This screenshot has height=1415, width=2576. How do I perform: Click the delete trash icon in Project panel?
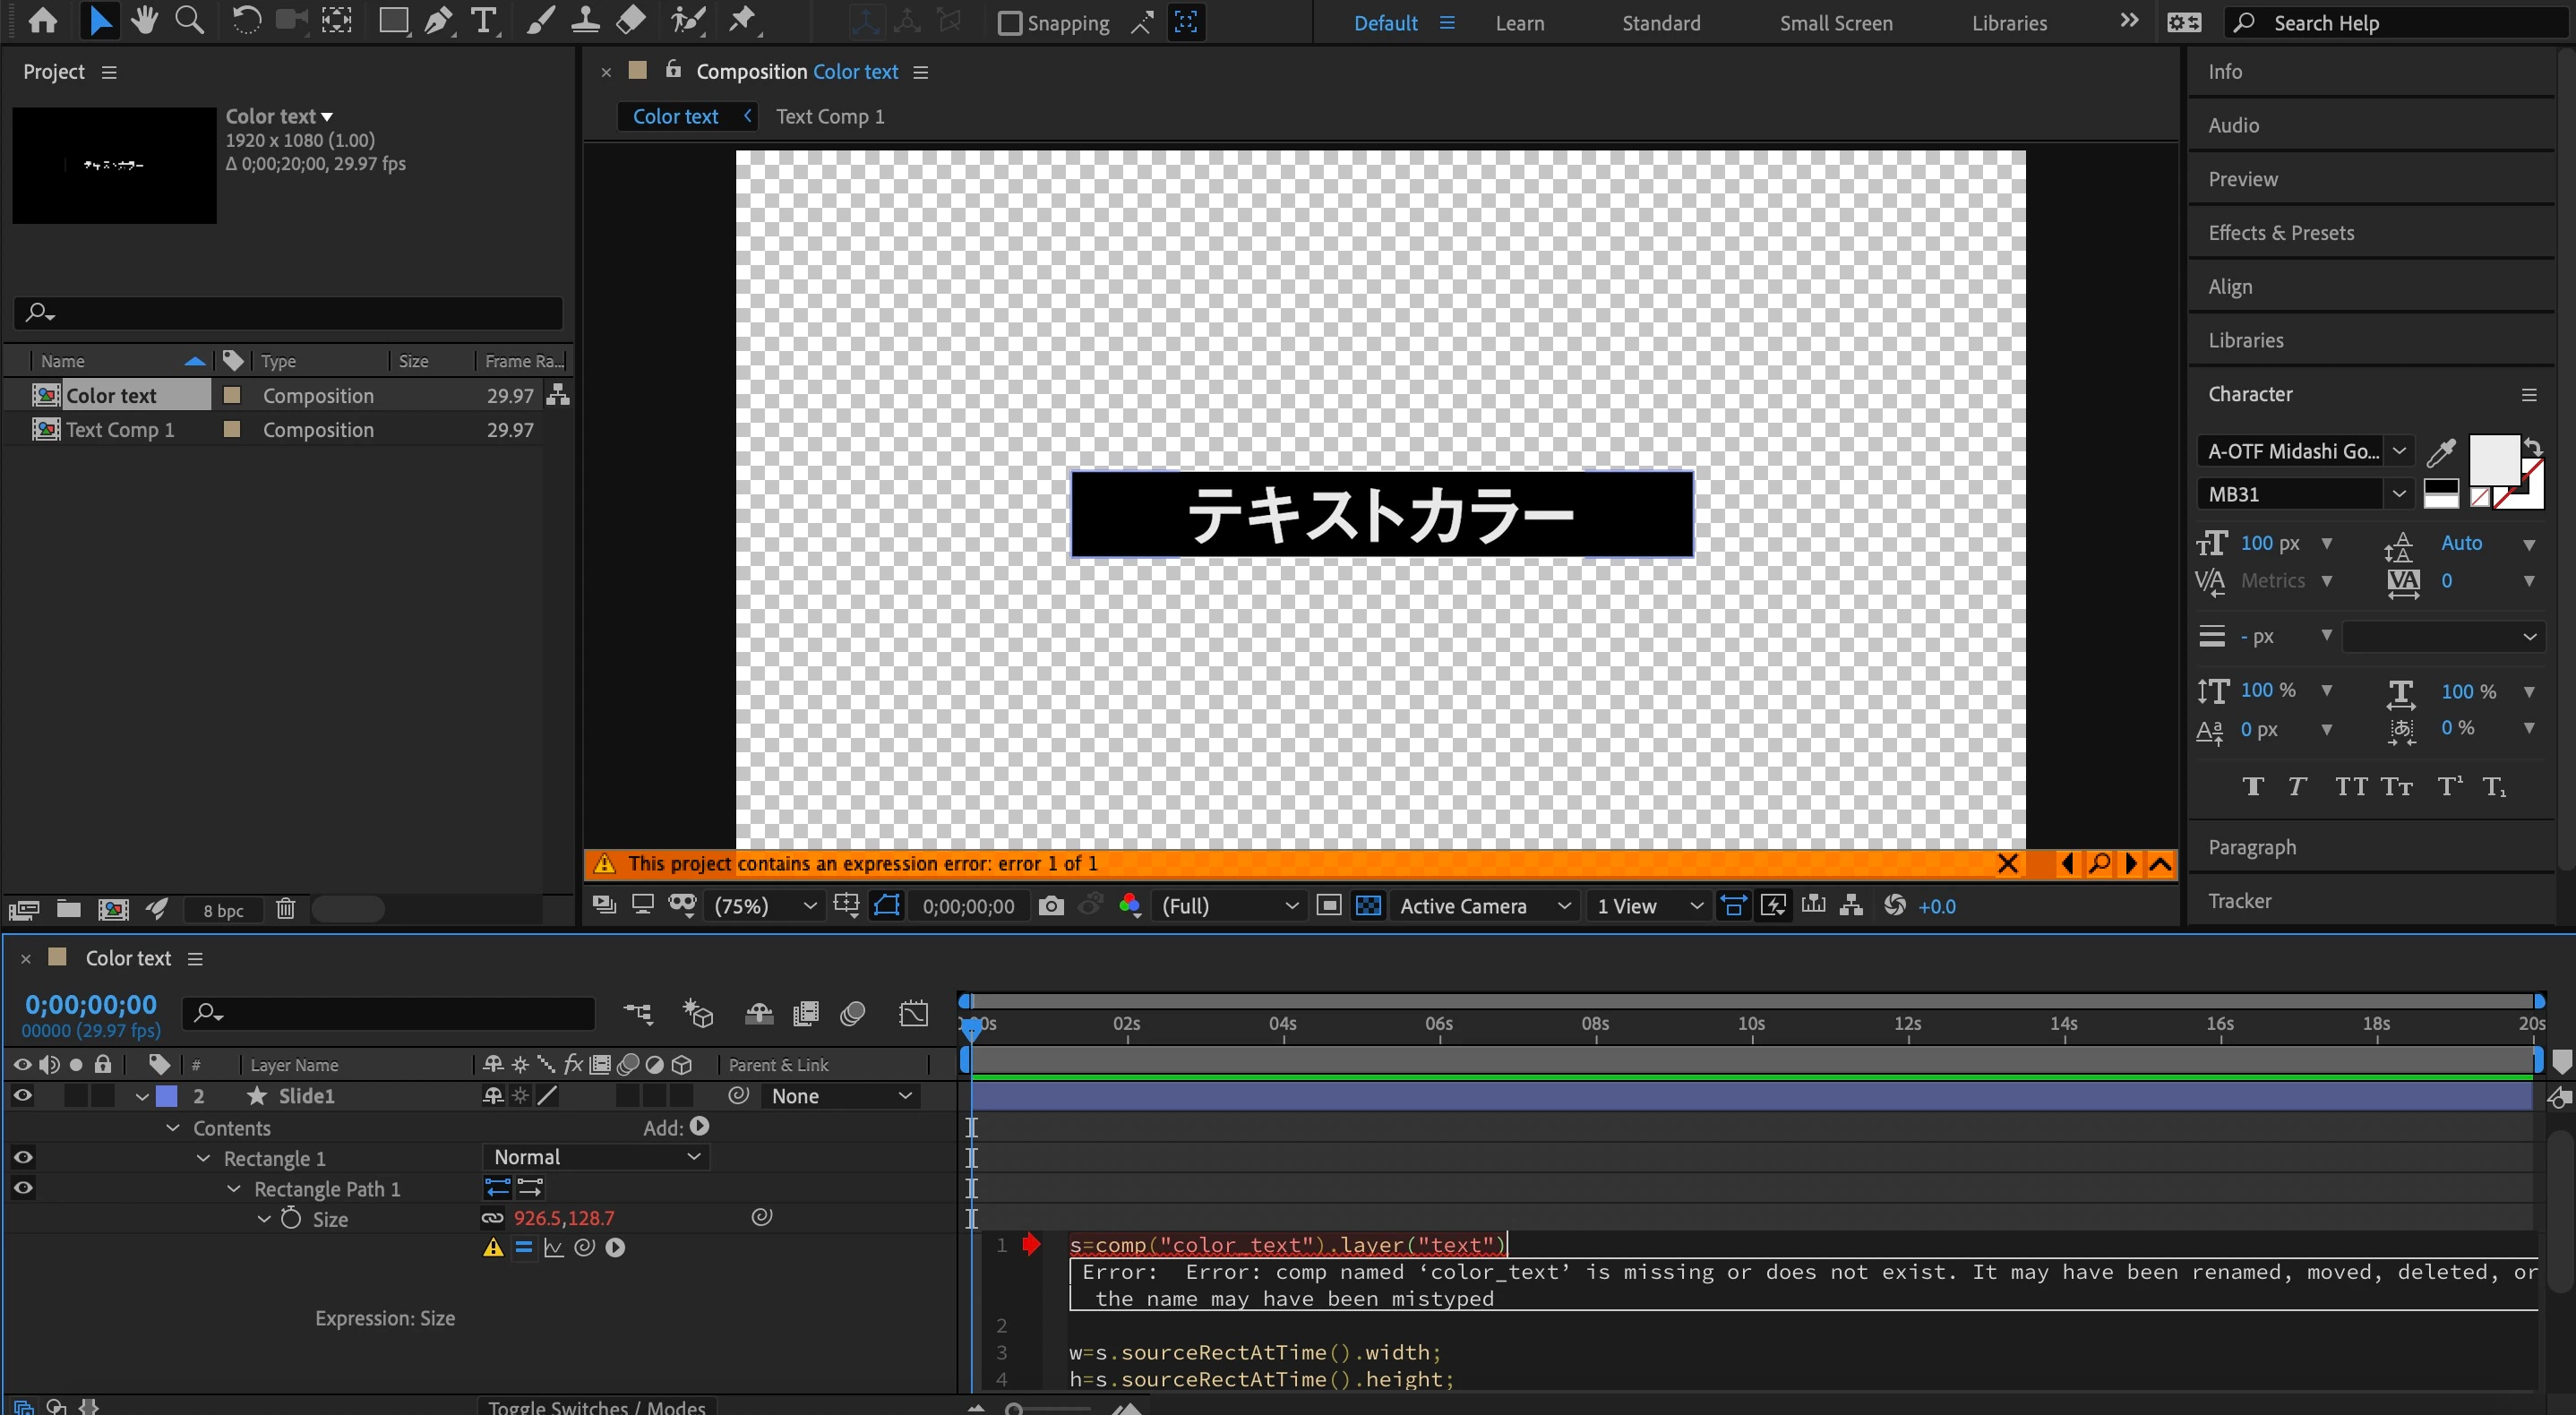(x=286, y=909)
